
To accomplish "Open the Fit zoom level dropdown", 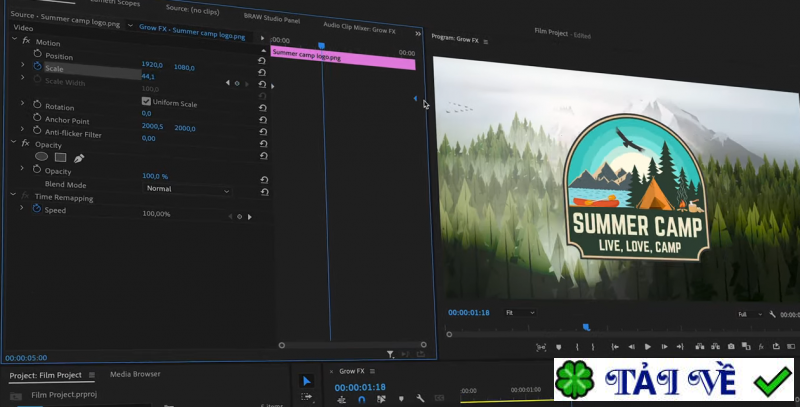I will pyautogui.click(x=520, y=313).
